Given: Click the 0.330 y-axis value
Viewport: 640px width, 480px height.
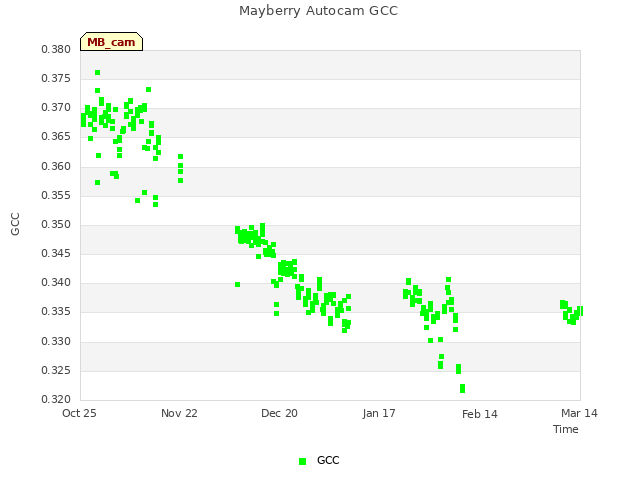Looking at the screenshot, I should click(56, 341).
